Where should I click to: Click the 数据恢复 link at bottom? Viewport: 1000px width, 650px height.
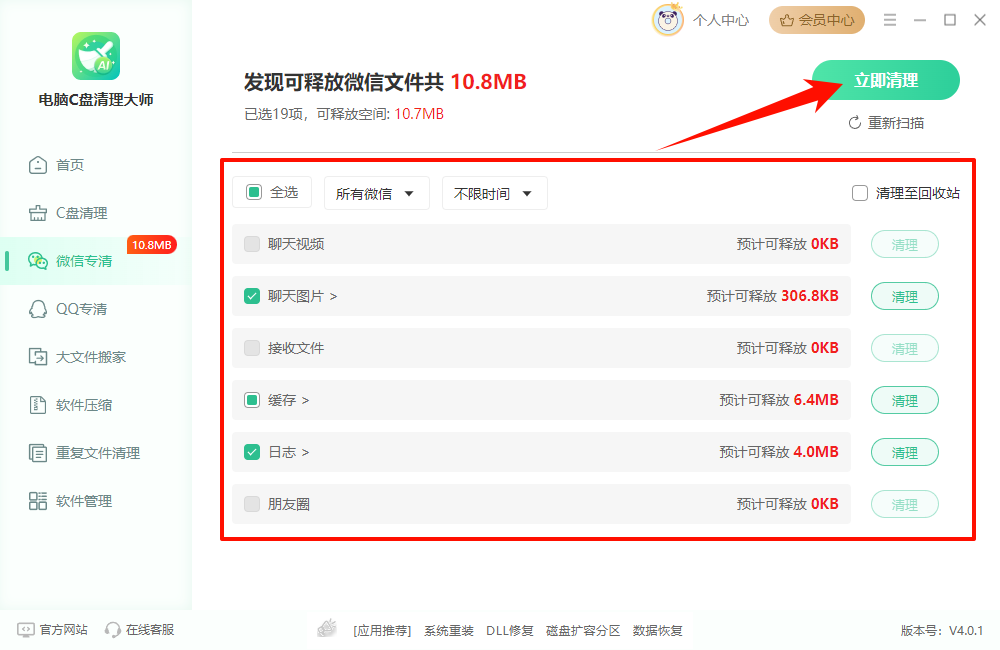pos(658,630)
